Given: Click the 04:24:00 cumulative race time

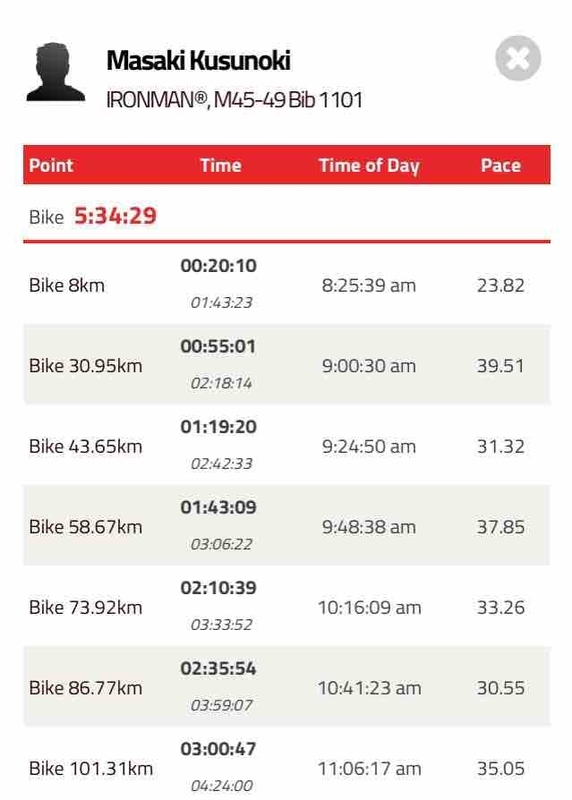Looking at the screenshot, I should tap(221, 786).
